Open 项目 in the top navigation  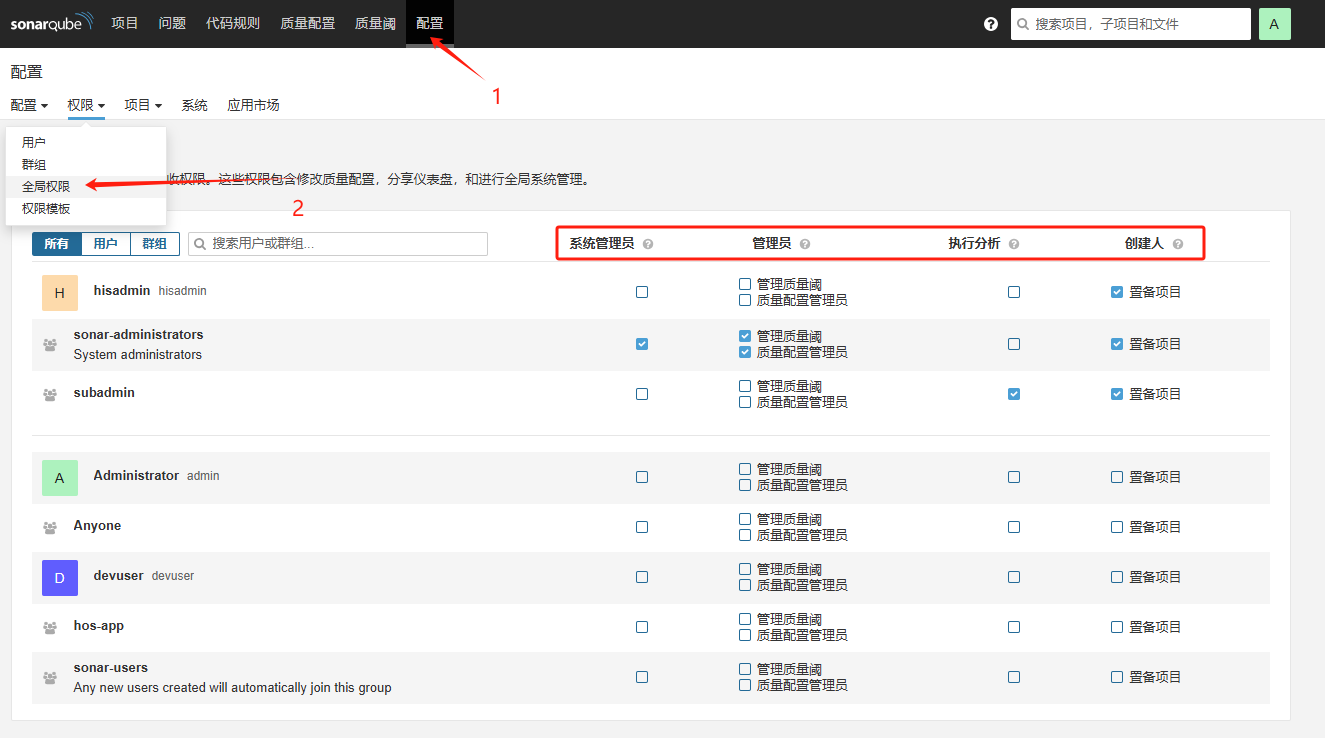click(x=125, y=23)
